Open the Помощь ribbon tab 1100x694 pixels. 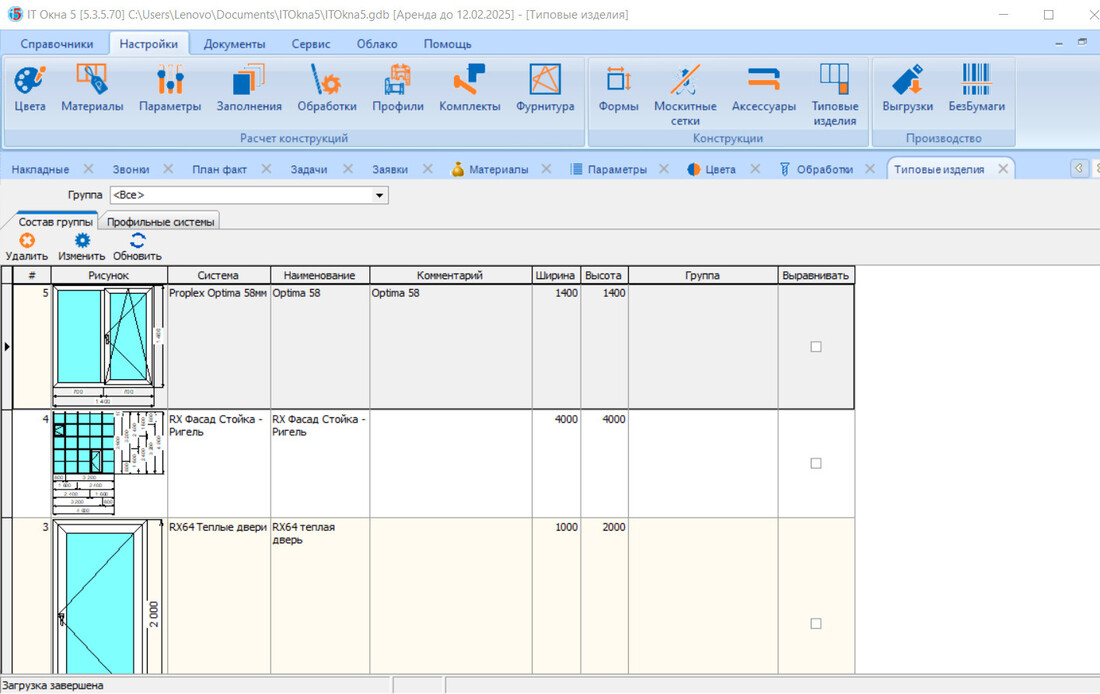point(448,44)
